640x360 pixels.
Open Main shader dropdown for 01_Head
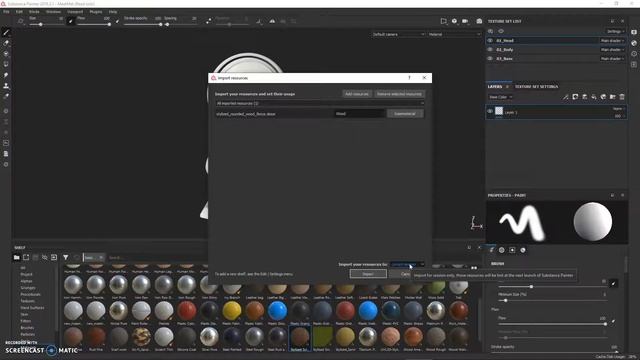tap(612, 40)
